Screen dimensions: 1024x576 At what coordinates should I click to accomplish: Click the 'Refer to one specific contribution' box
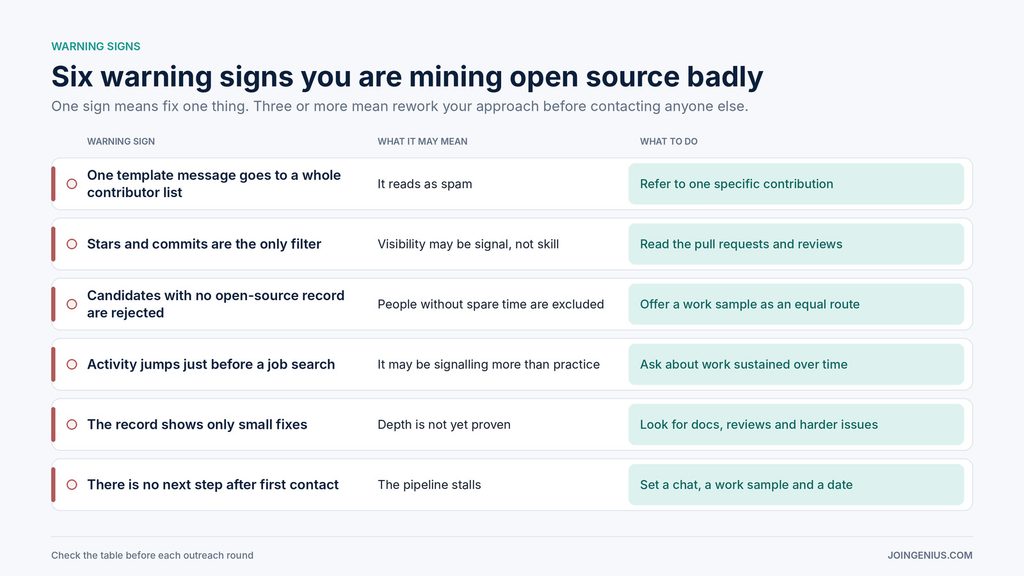[796, 184]
